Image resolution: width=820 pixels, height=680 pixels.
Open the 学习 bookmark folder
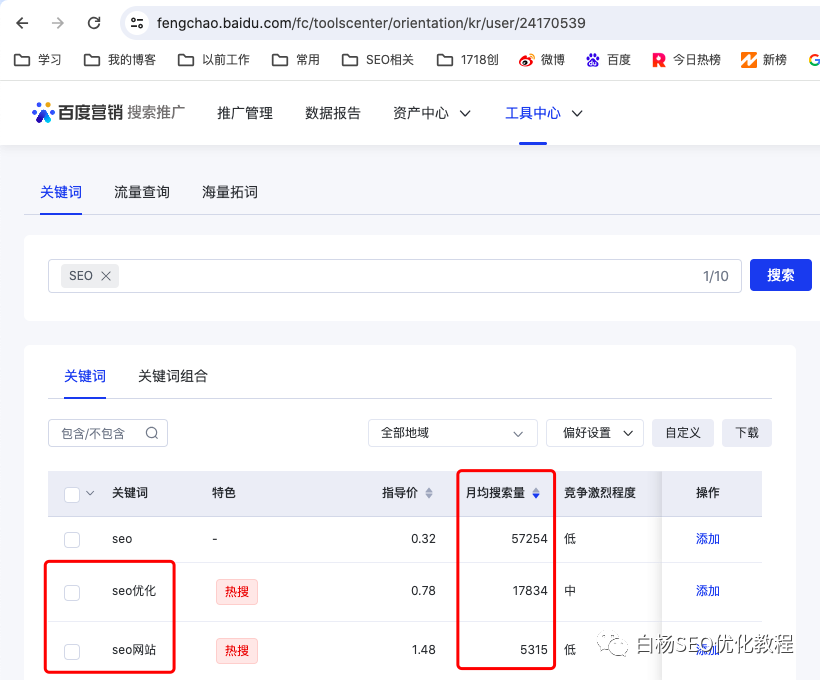tap(38, 60)
